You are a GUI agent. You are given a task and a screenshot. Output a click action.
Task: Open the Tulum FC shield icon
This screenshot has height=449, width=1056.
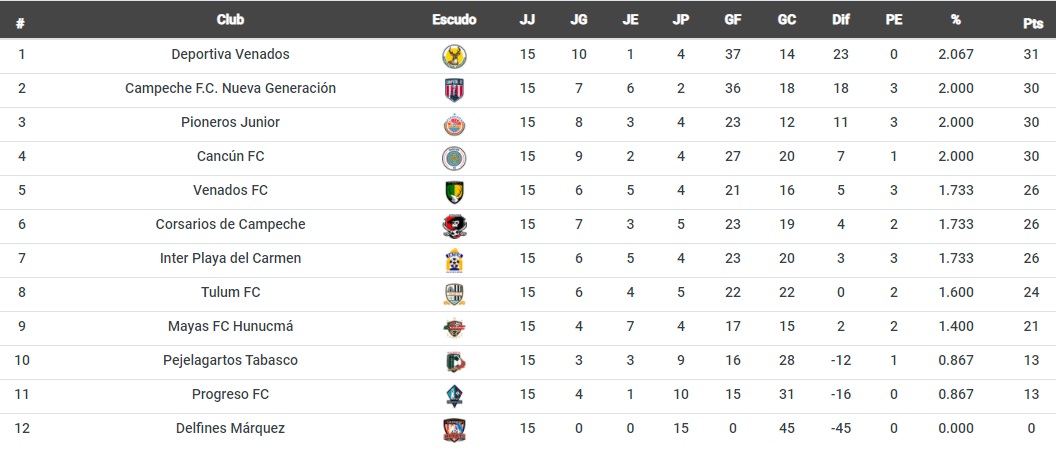[455, 294]
